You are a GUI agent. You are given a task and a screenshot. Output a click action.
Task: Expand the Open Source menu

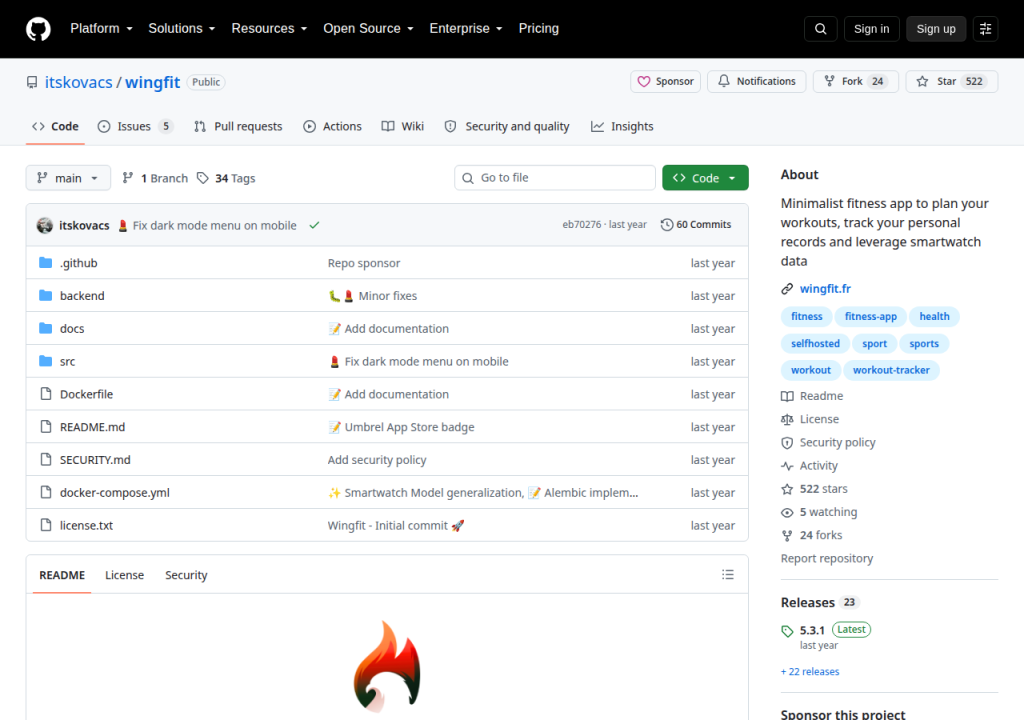(368, 29)
